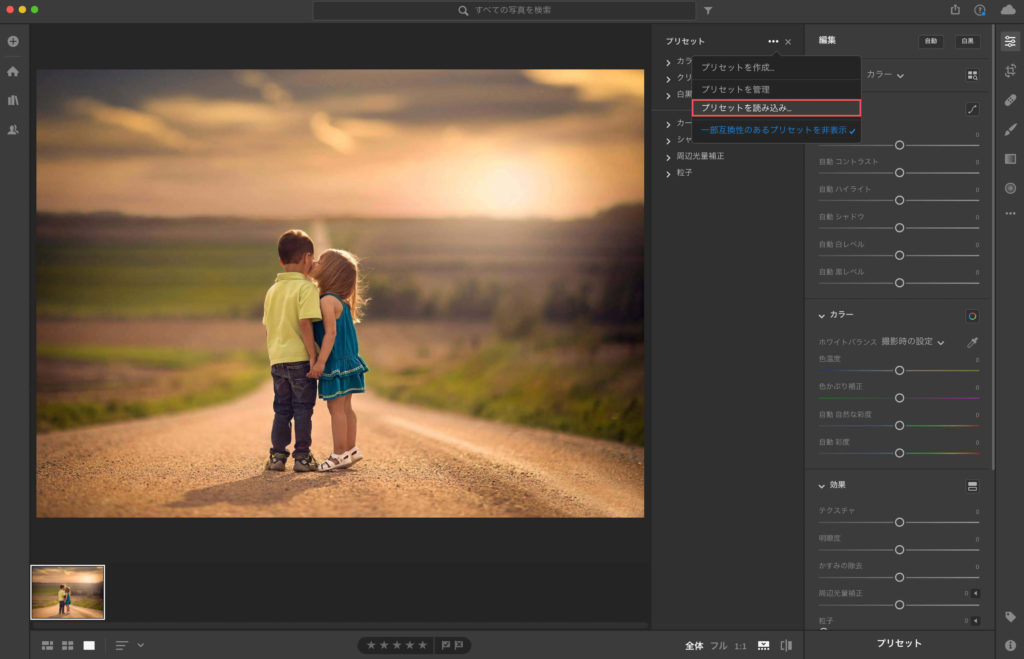Expand the 周辺光量補正 preset group
The image size is (1024, 659).
[668, 157]
